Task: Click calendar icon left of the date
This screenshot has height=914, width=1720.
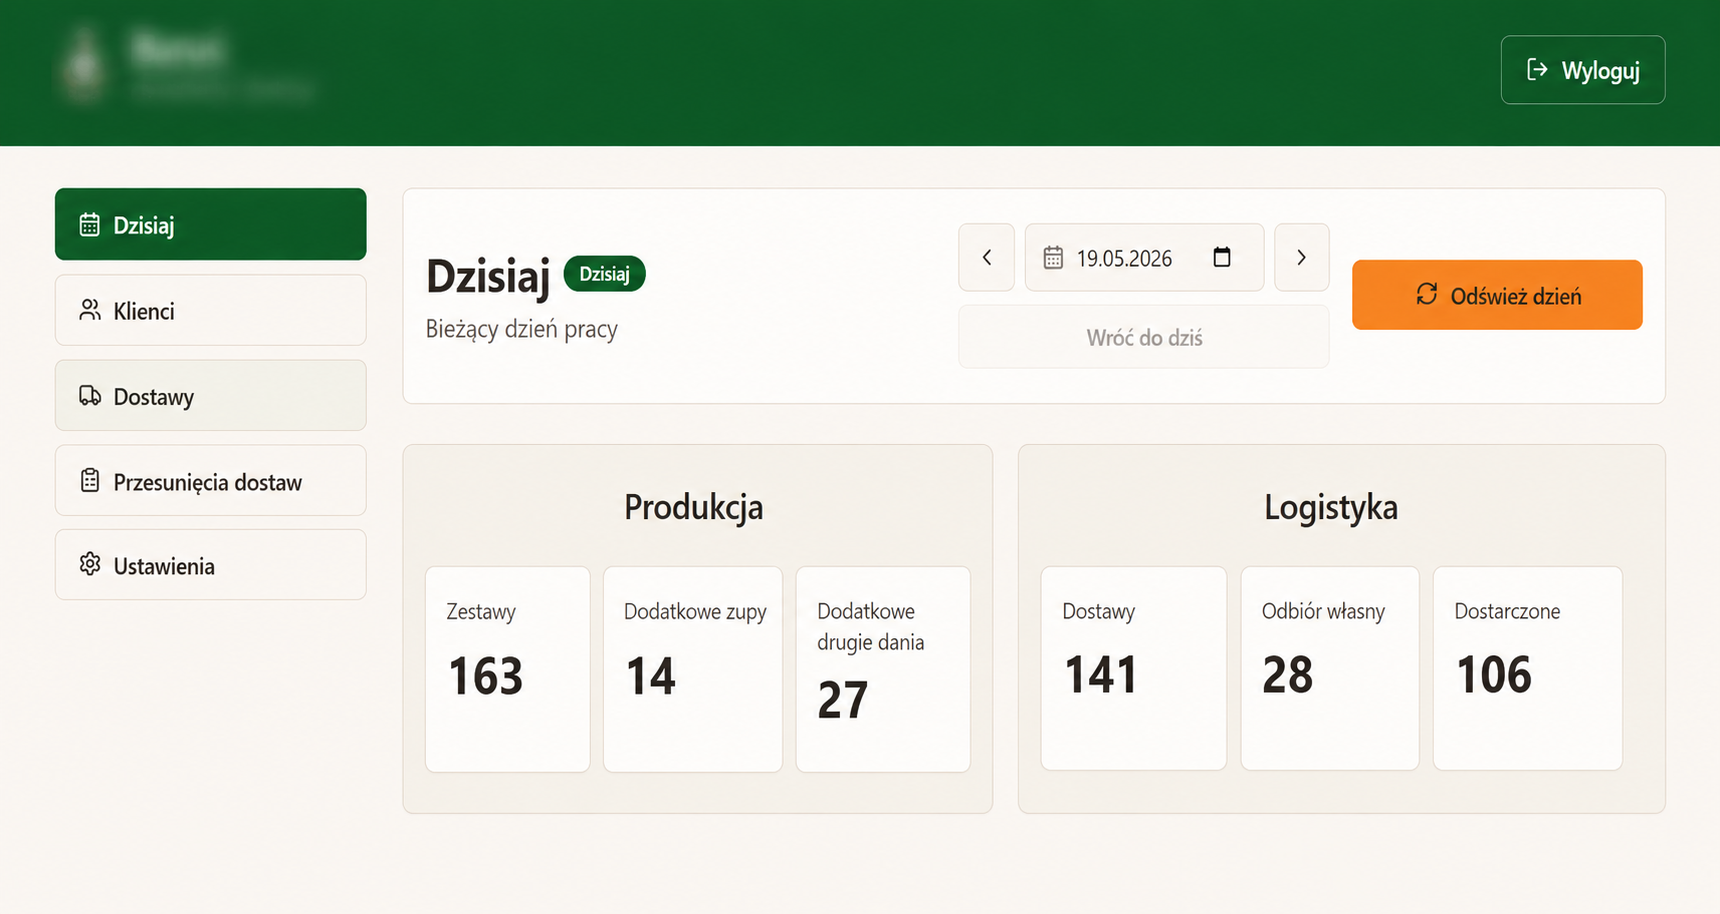Action: click(x=1053, y=258)
